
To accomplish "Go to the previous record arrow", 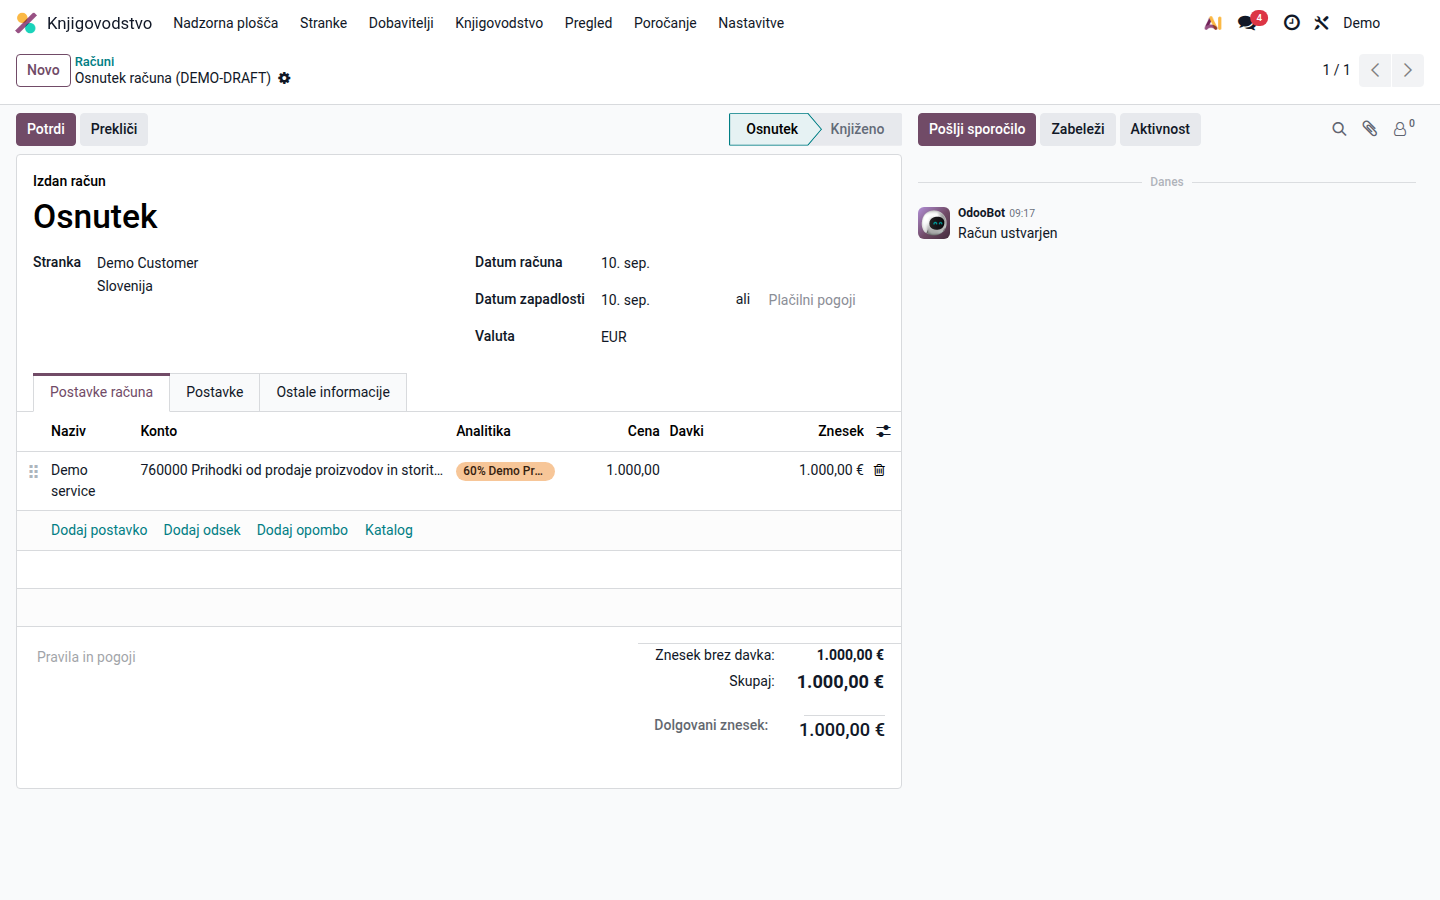I will pyautogui.click(x=1375, y=70).
